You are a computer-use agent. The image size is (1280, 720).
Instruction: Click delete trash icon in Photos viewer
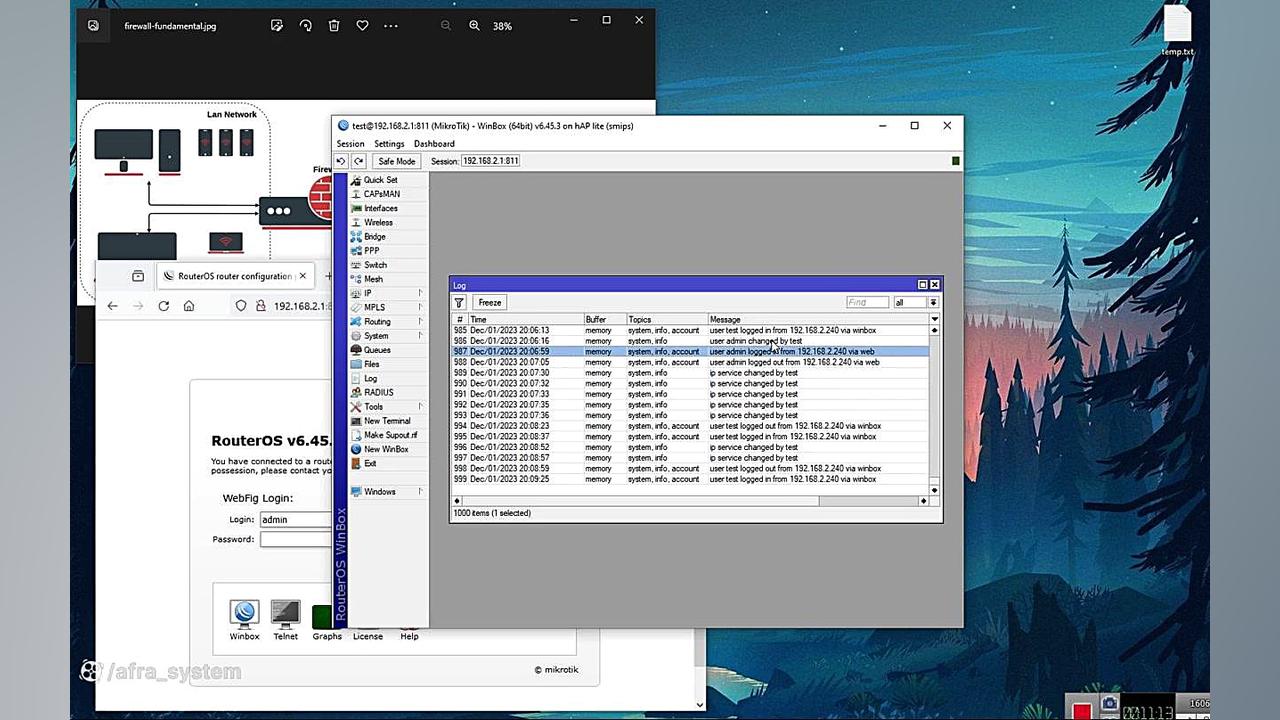point(334,25)
